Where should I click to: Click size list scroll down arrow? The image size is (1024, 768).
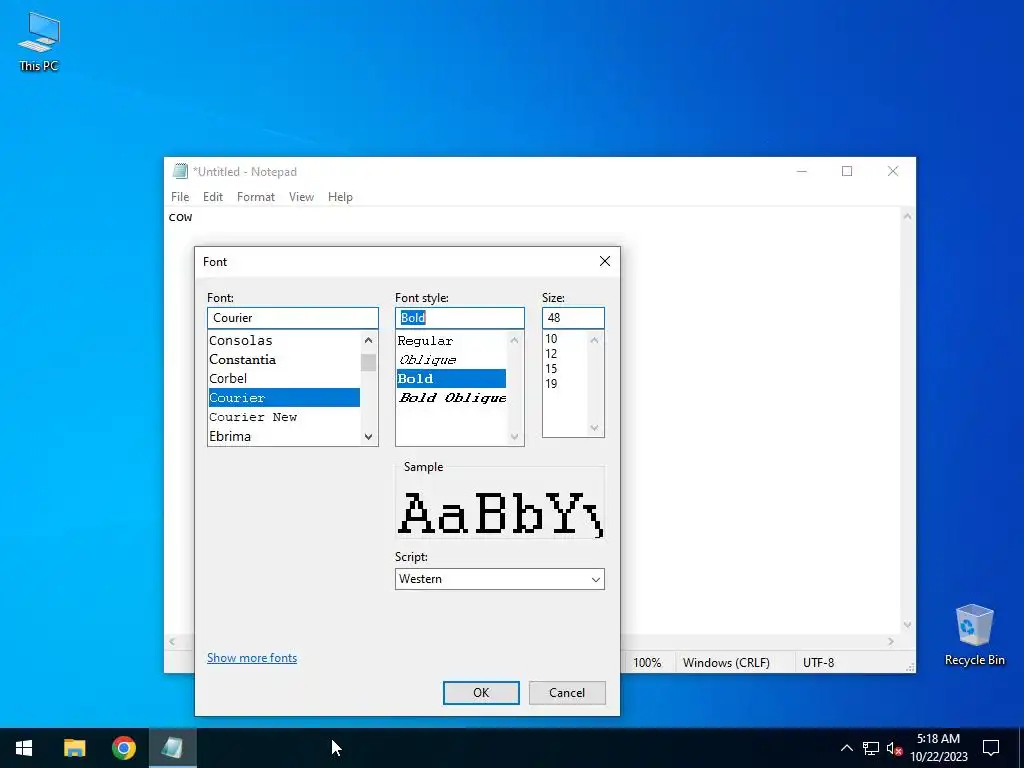tap(594, 428)
